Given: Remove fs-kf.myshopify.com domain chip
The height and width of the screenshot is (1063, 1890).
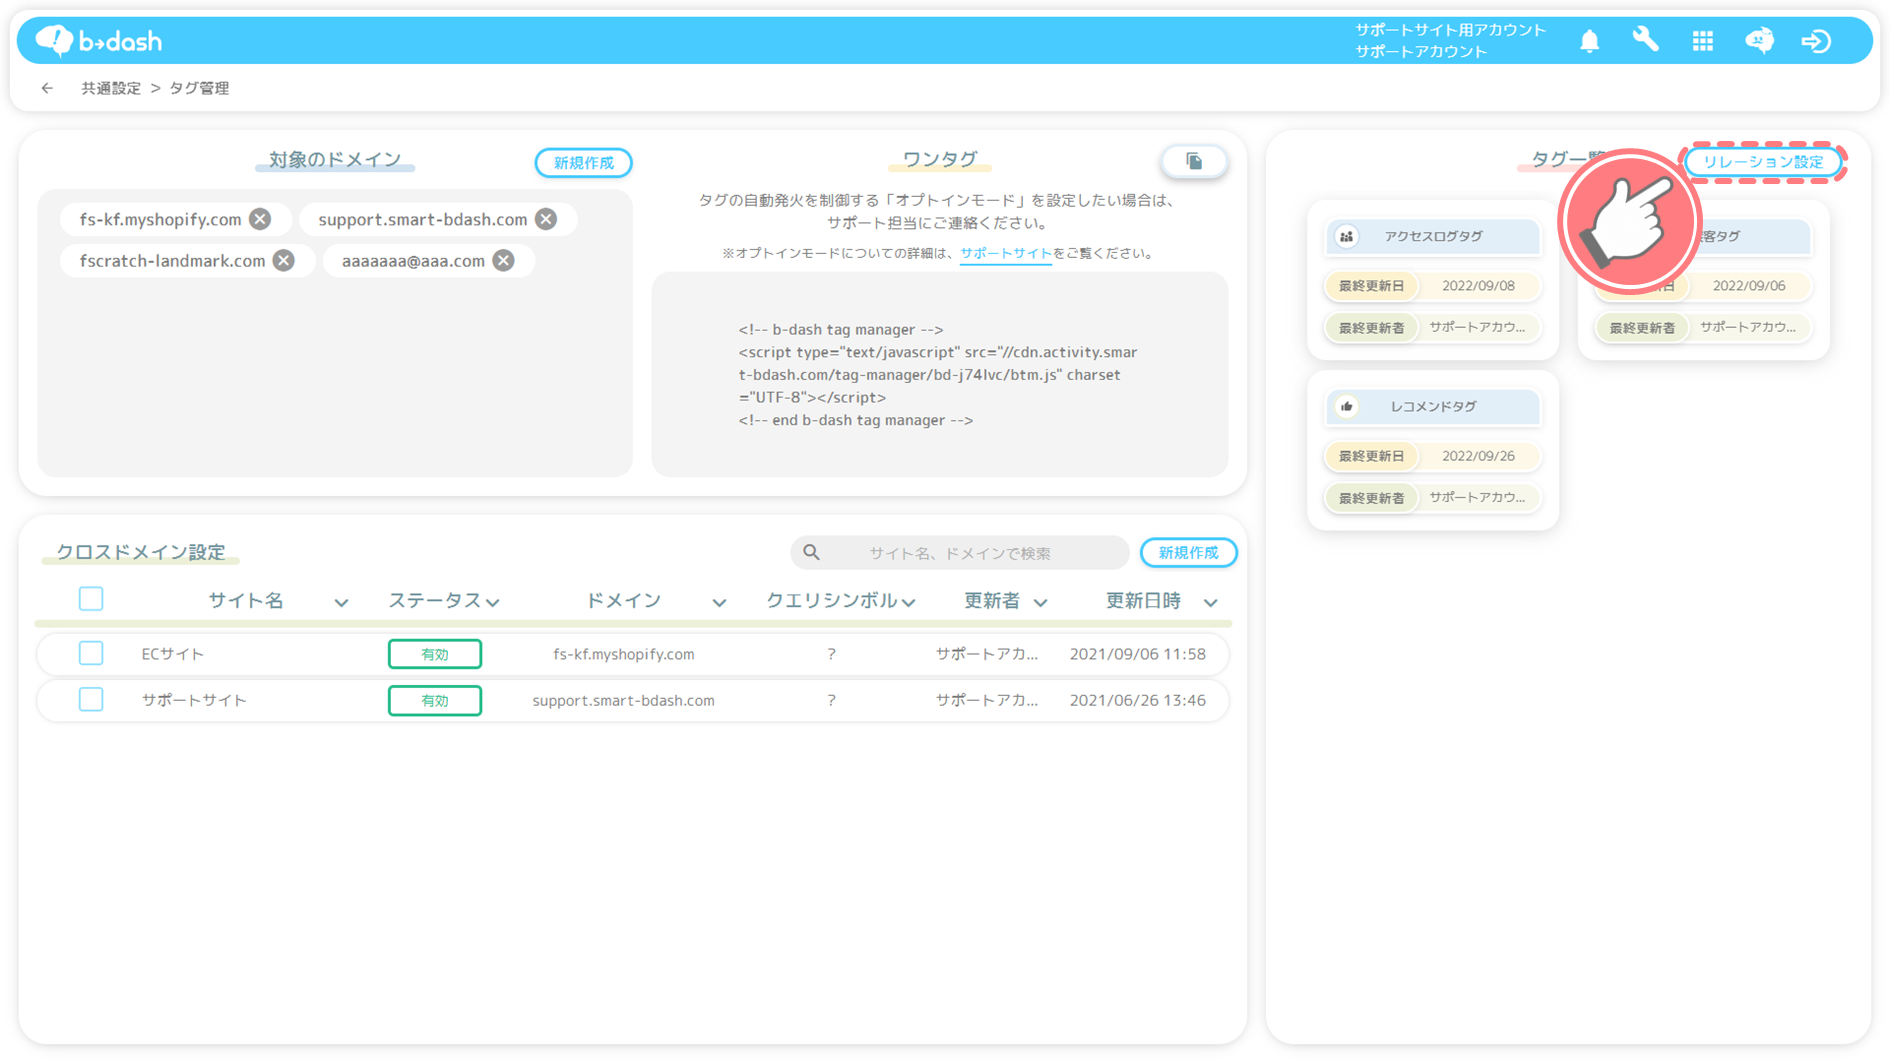Looking at the screenshot, I should [x=260, y=219].
